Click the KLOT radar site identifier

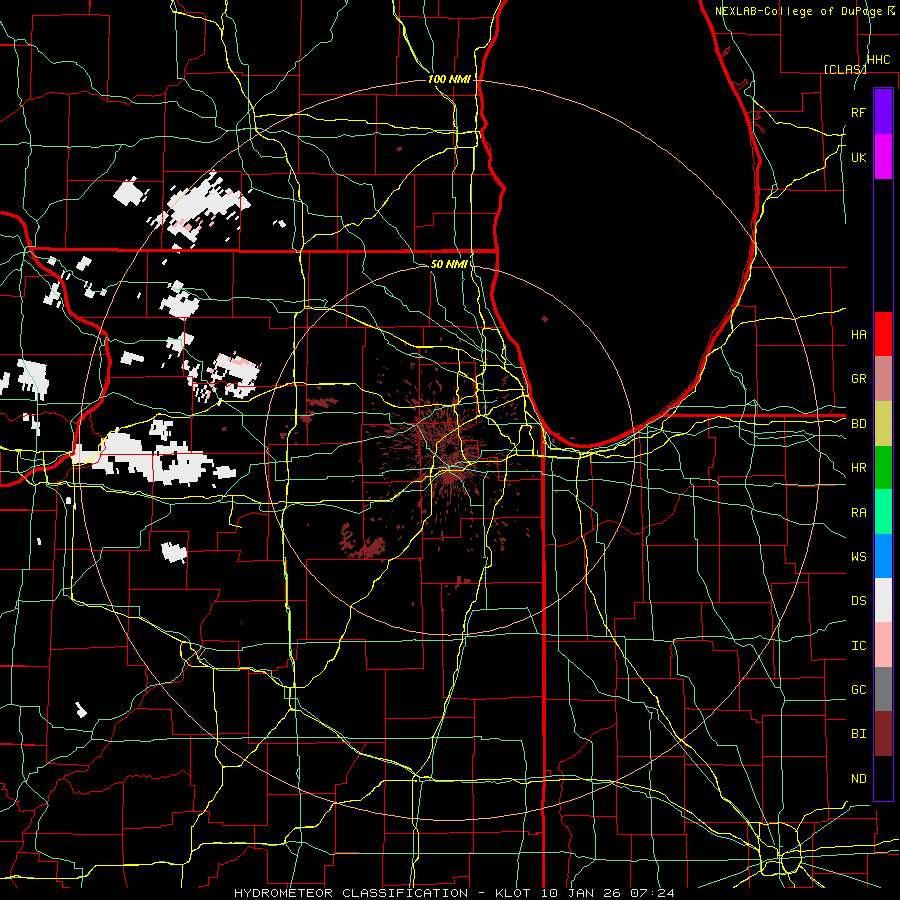pyautogui.click(x=514, y=893)
